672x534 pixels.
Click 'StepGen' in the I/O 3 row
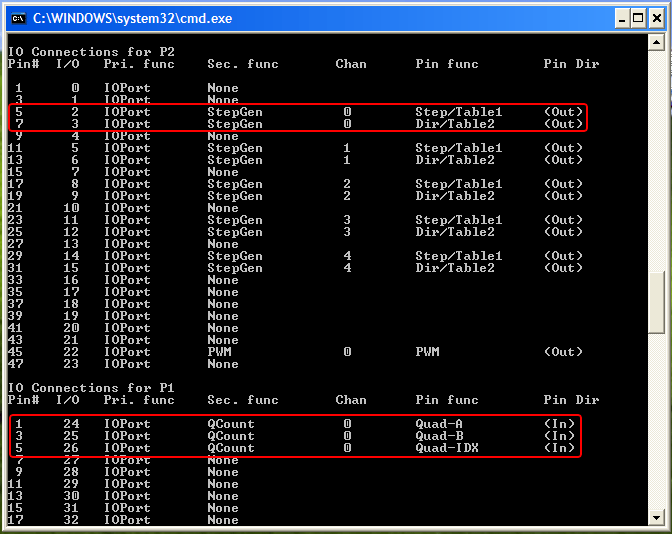pyautogui.click(x=235, y=124)
